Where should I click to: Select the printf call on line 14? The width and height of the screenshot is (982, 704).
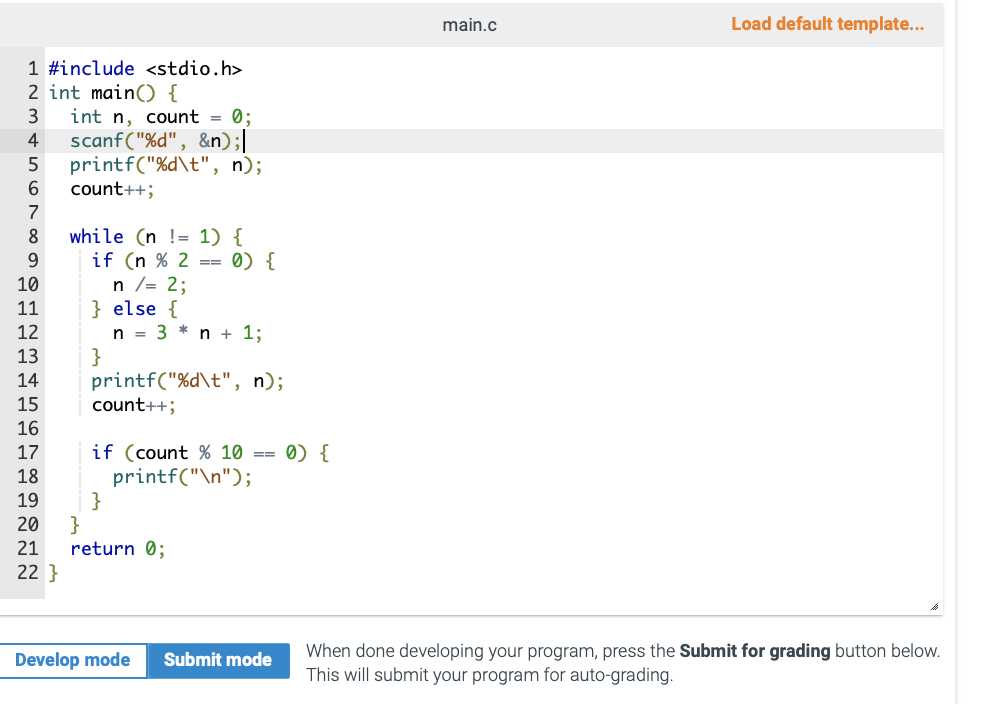(x=186, y=380)
